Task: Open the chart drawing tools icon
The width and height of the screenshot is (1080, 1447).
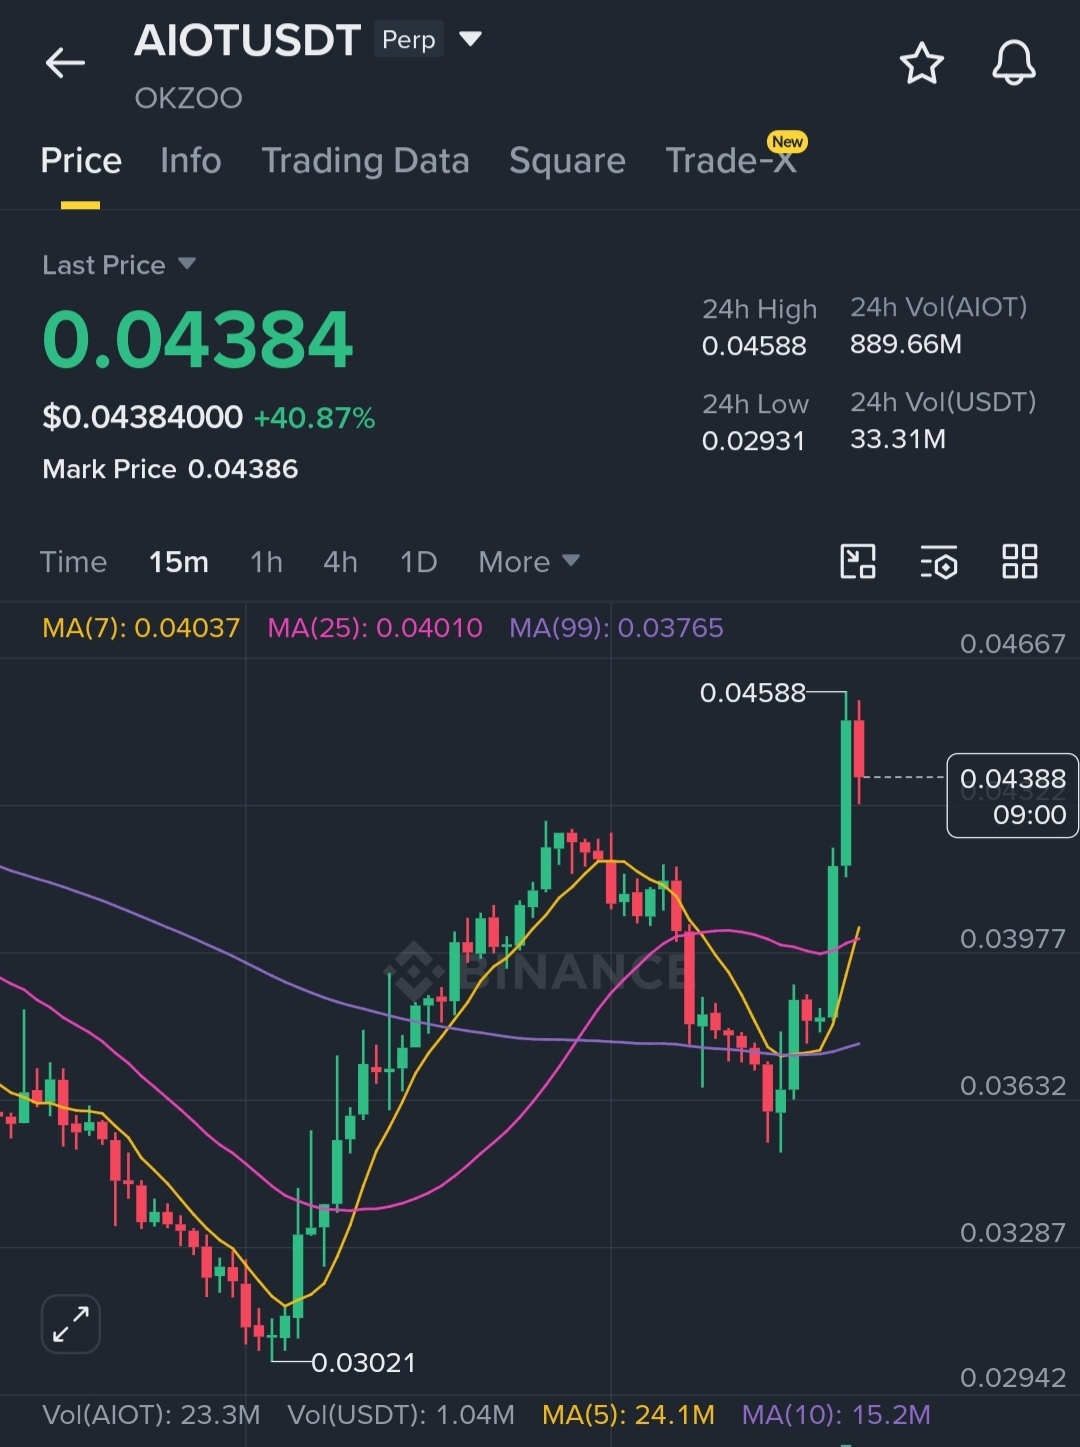Action: (x=857, y=561)
